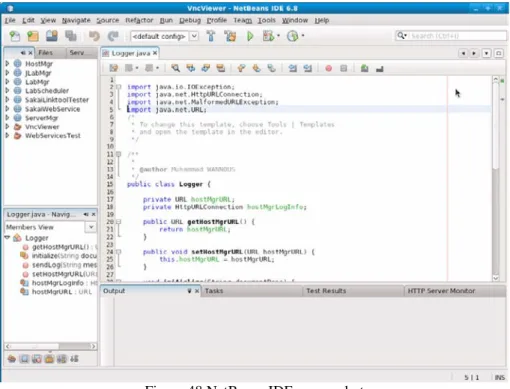Open the Team menu
The image size is (510, 389).
[243, 20]
